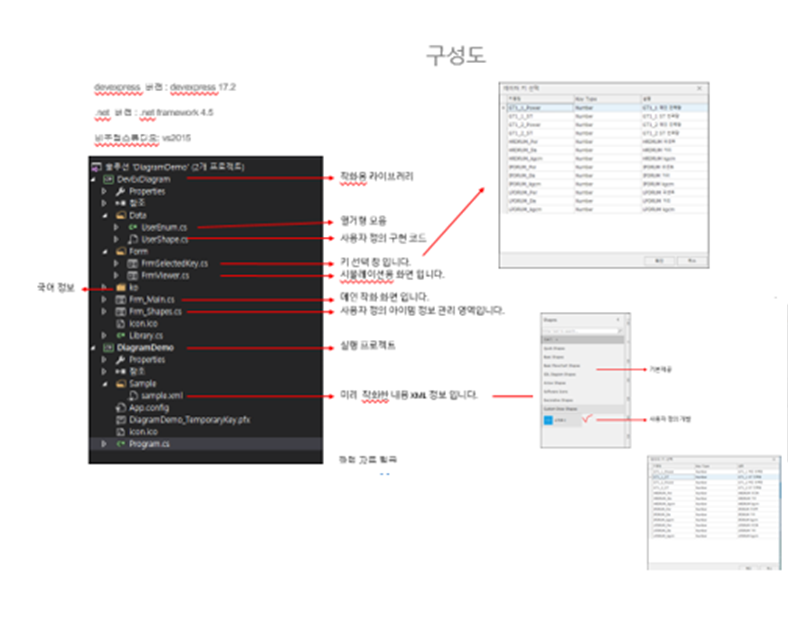Expand references node under DiagramDemo
This screenshot has width=788, height=628.
pyautogui.click(x=104, y=372)
